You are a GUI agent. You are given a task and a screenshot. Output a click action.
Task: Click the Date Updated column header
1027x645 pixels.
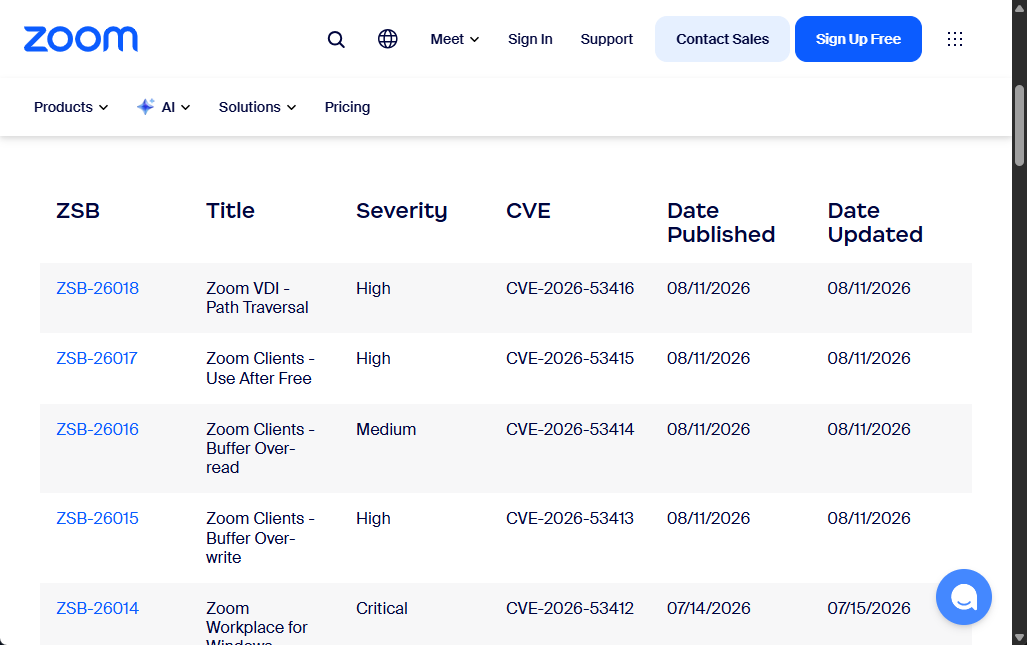pos(875,223)
